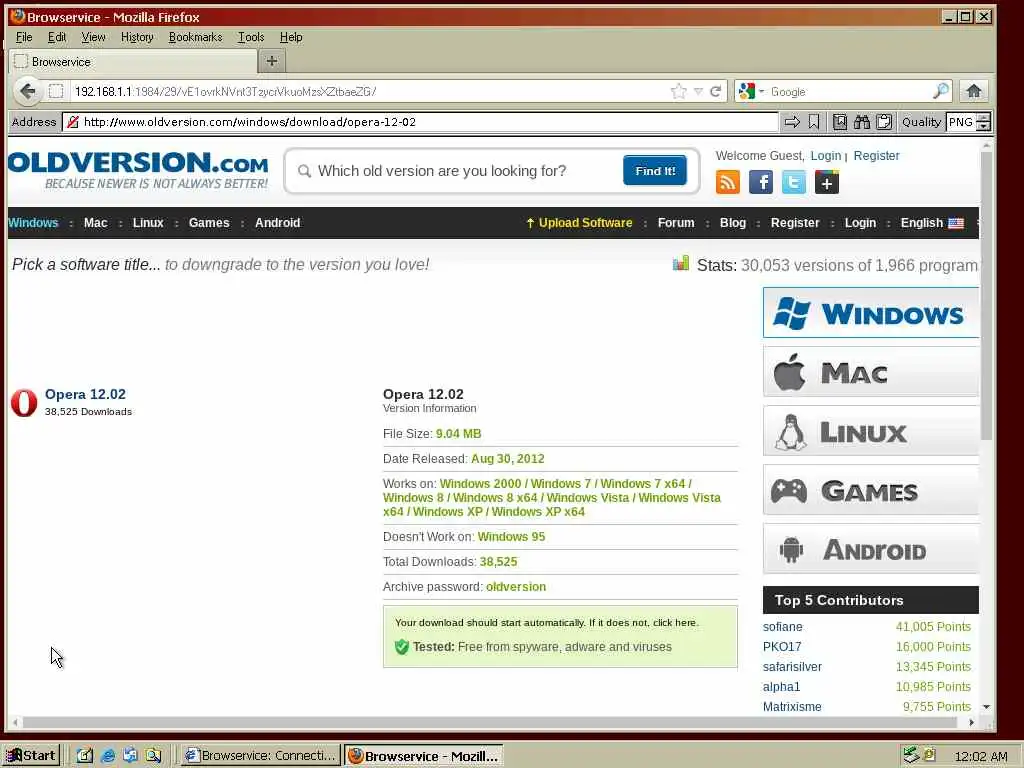Viewport: 1024px width, 768px height.
Task: Select Android in the navigation bar
Action: (x=278, y=223)
